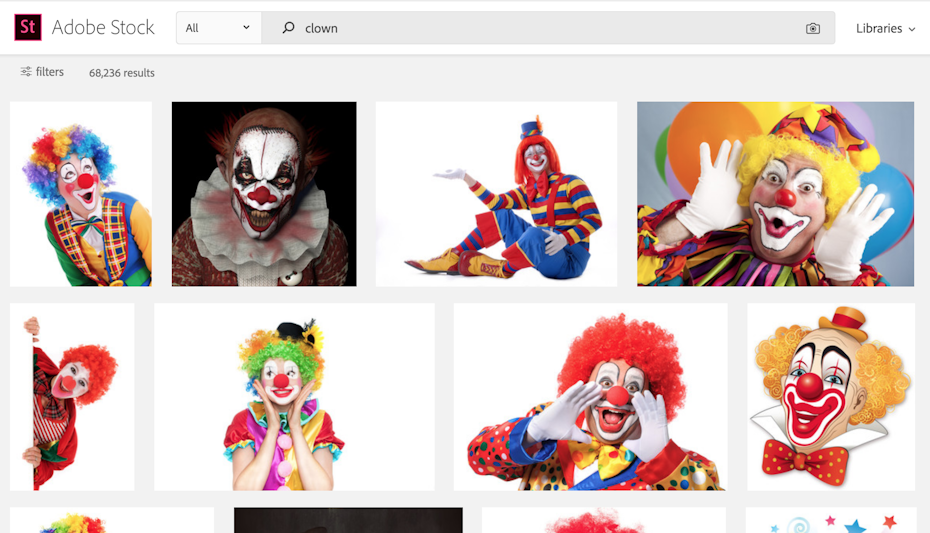Expand the Libraries dropdown menu
Screen dimensions: 930x533
point(885,29)
